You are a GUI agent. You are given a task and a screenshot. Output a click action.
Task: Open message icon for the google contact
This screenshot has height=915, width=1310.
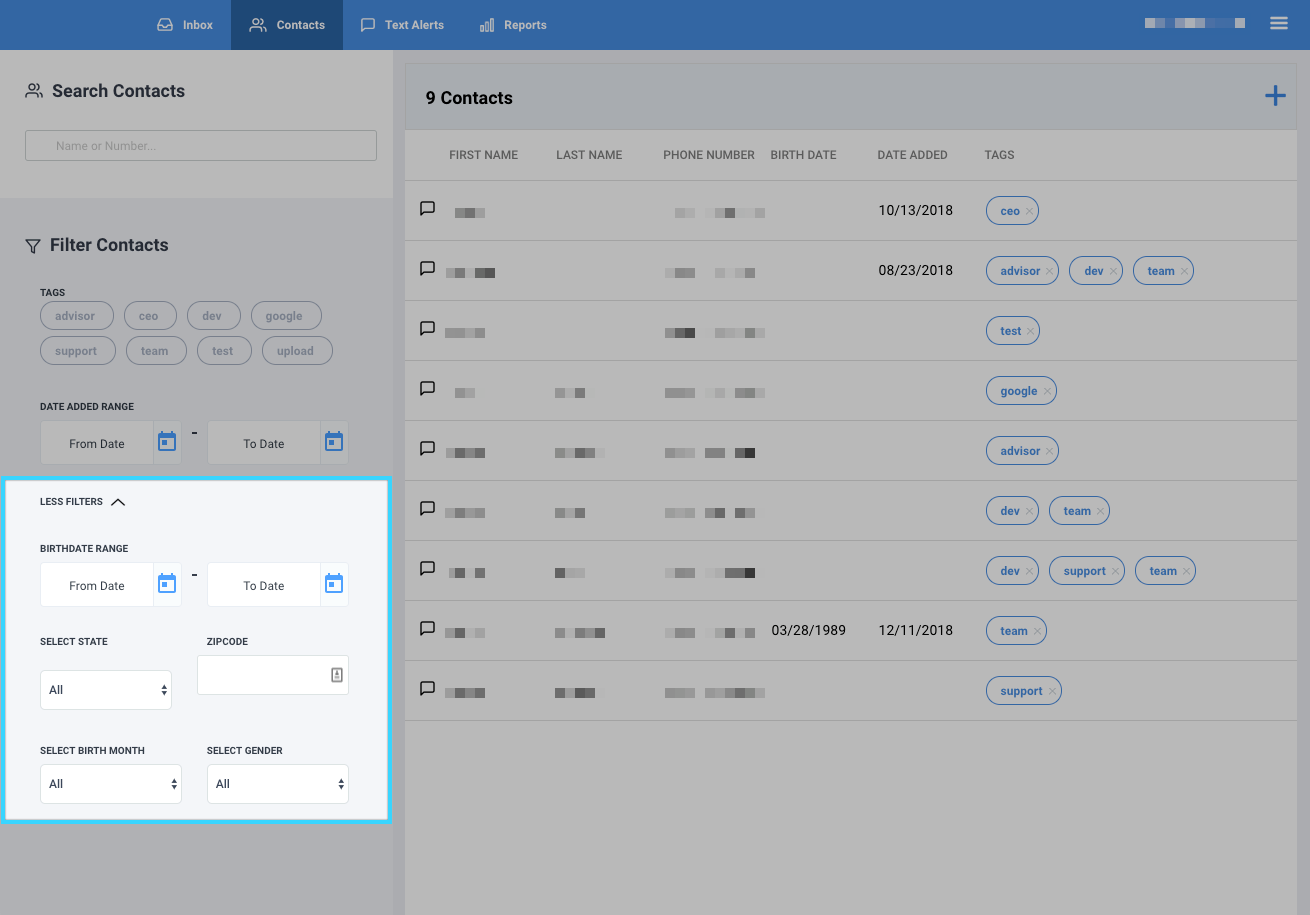[427, 389]
